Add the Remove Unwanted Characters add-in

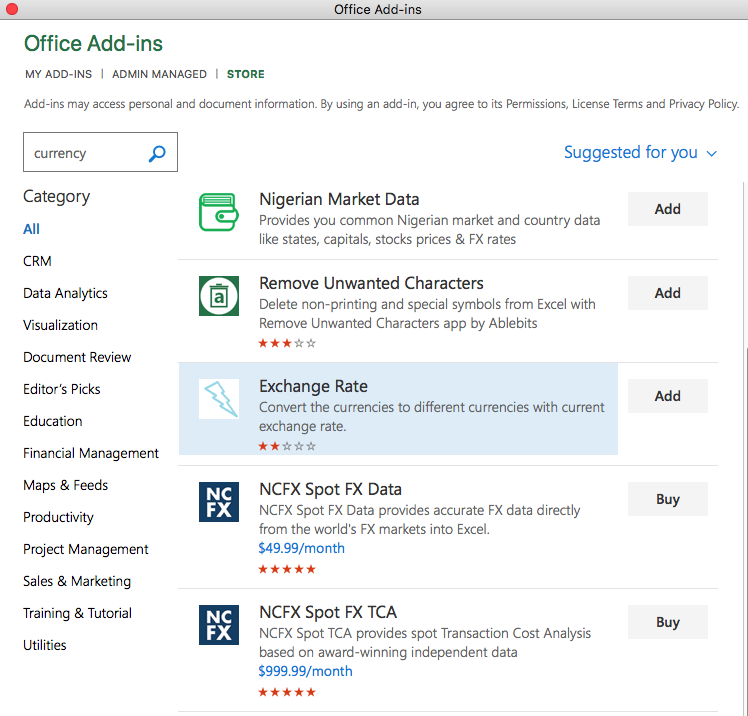[667, 293]
